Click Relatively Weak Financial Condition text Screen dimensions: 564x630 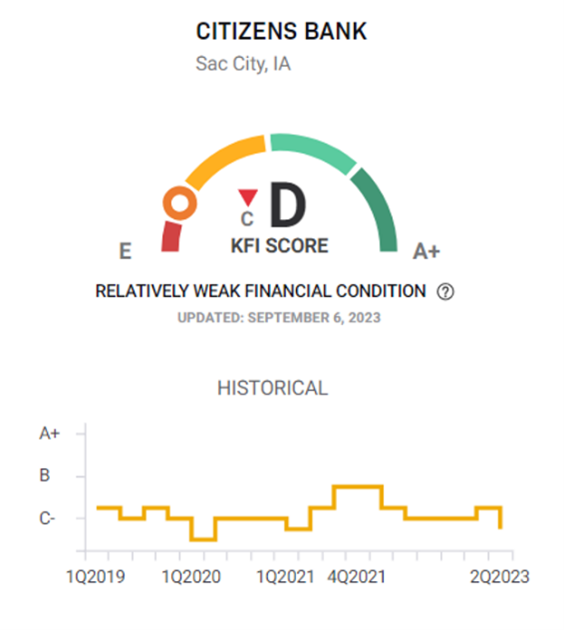(x=261, y=291)
